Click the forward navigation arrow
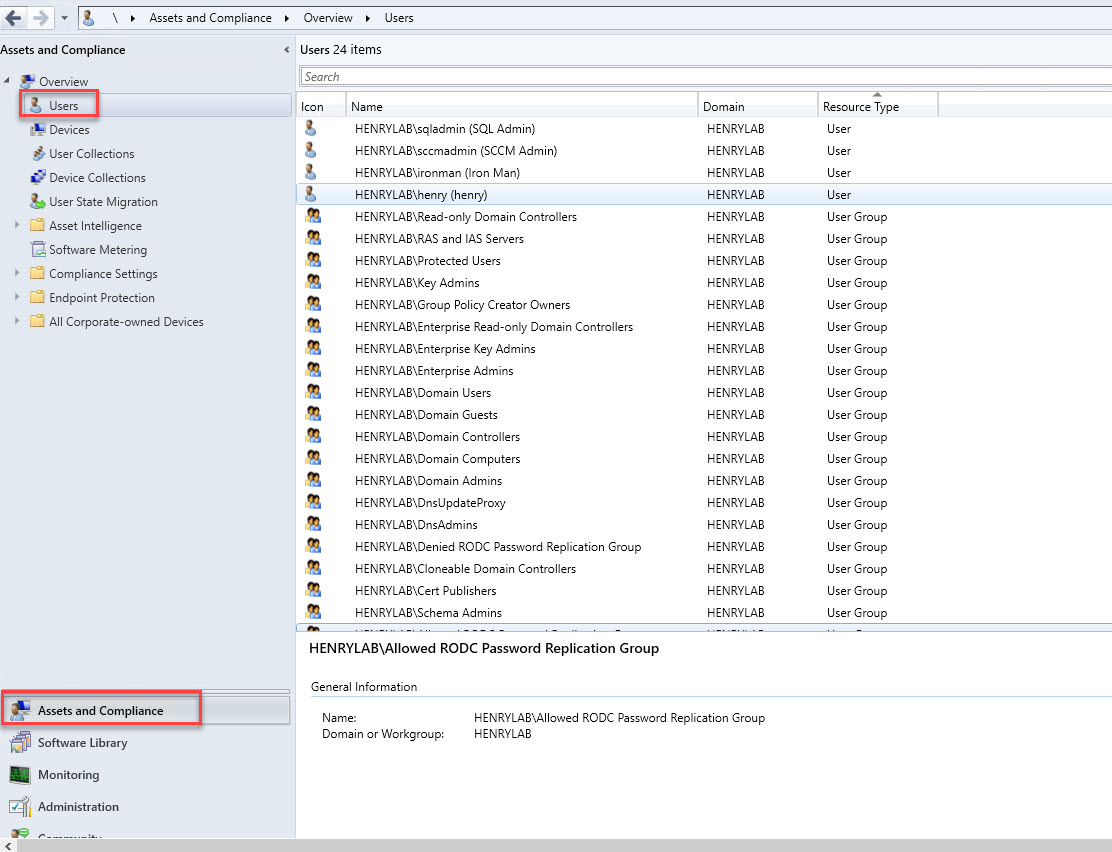The height and width of the screenshot is (852, 1112). coord(40,18)
